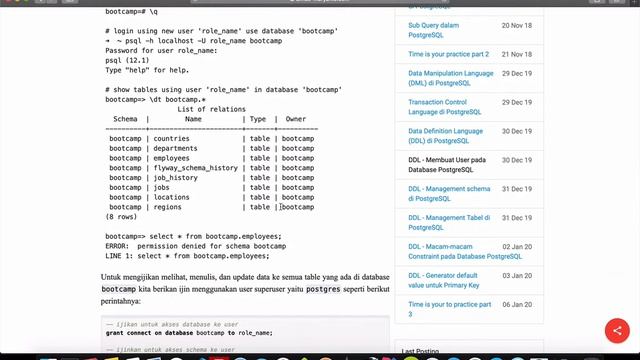Open 'Data Definition Language (DDL) di PostgreSQL' link

(x=445, y=136)
